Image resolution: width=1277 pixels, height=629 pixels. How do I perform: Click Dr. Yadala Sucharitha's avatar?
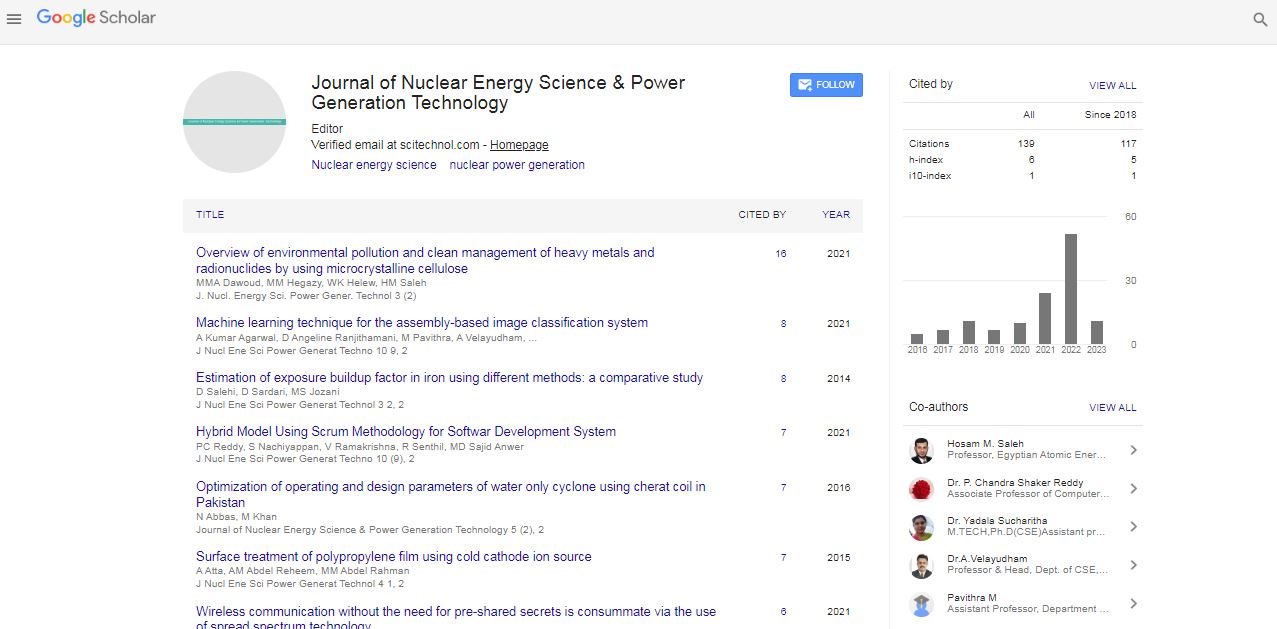click(921, 527)
